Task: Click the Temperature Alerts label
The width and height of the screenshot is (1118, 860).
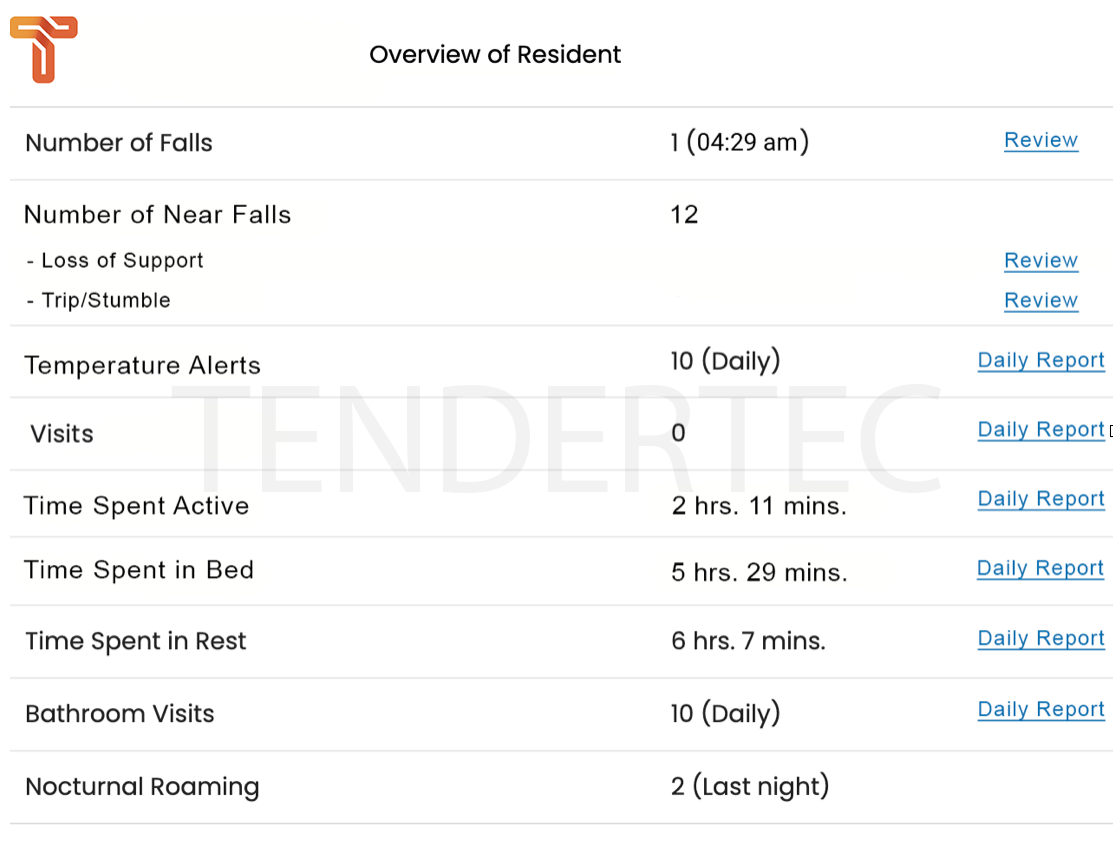Action: click(x=143, y=365)
